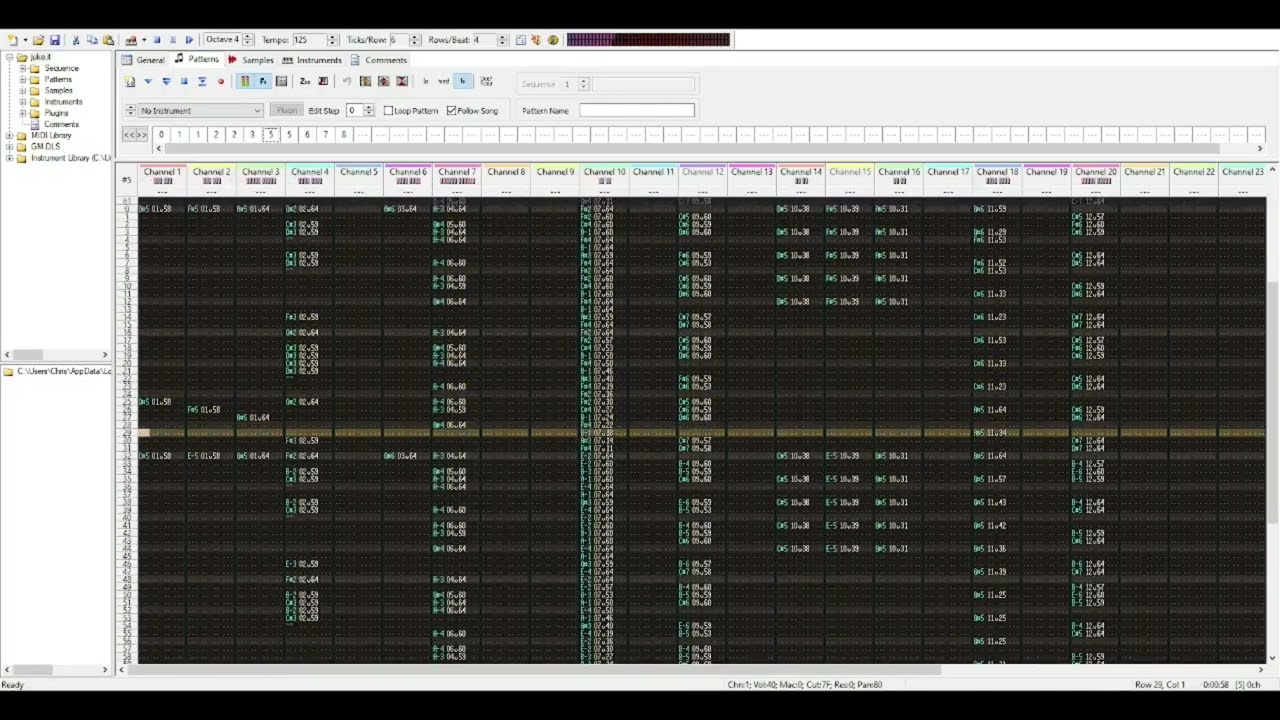Click the new pattern icon
Viewport: 1280px width, 720px height.
coord(130,81)
